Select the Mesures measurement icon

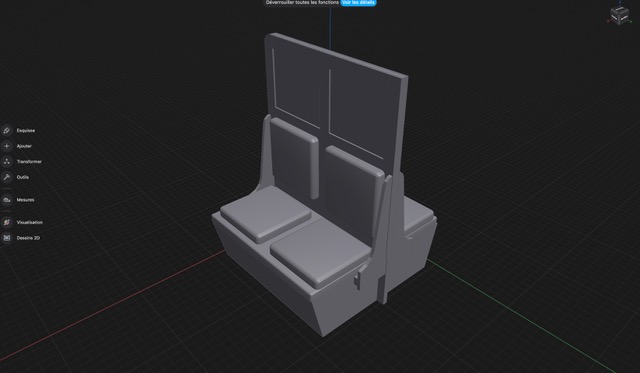[x=7, y=200]
